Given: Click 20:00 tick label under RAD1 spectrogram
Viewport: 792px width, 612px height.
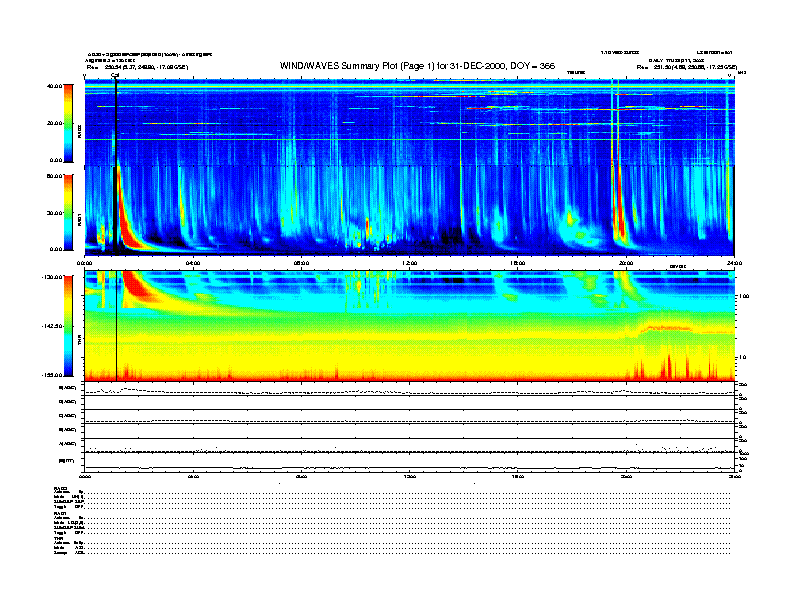Looking at the screenshot, I should 626,263.
